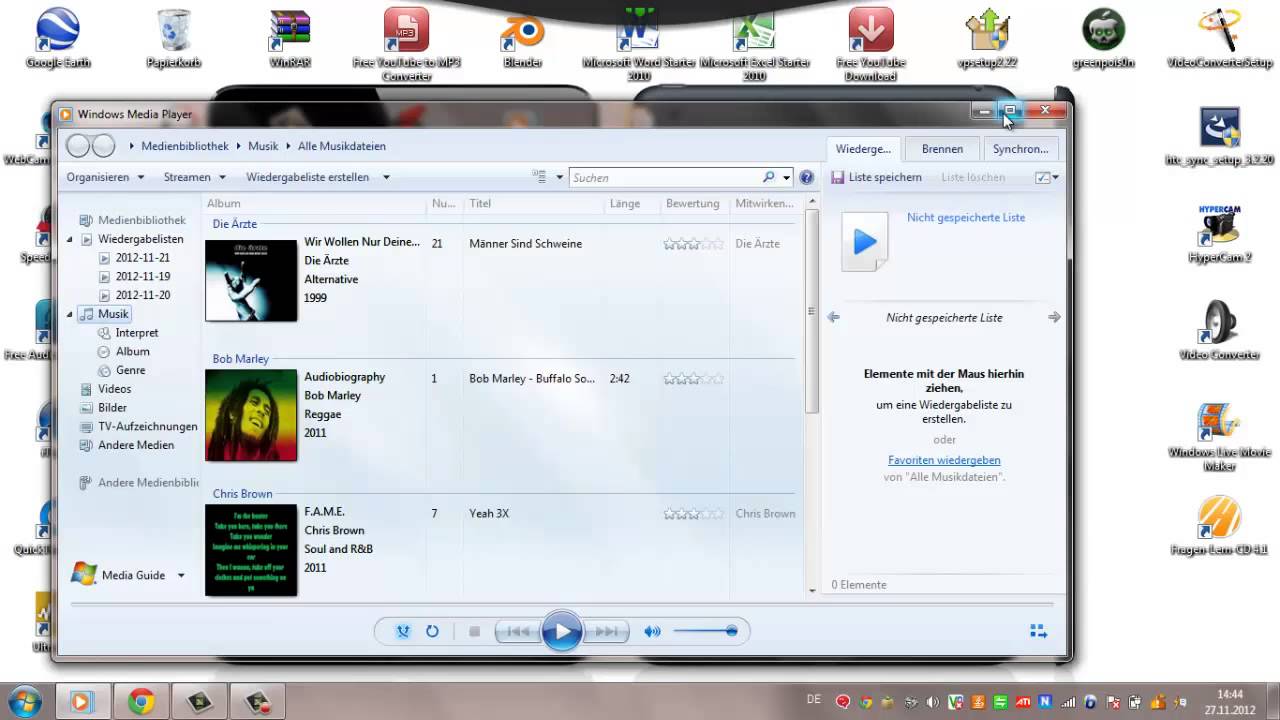The width and height of the screenshot is (1280, 720).
Task: Open the Streamen menu
Action: [194, 177]
